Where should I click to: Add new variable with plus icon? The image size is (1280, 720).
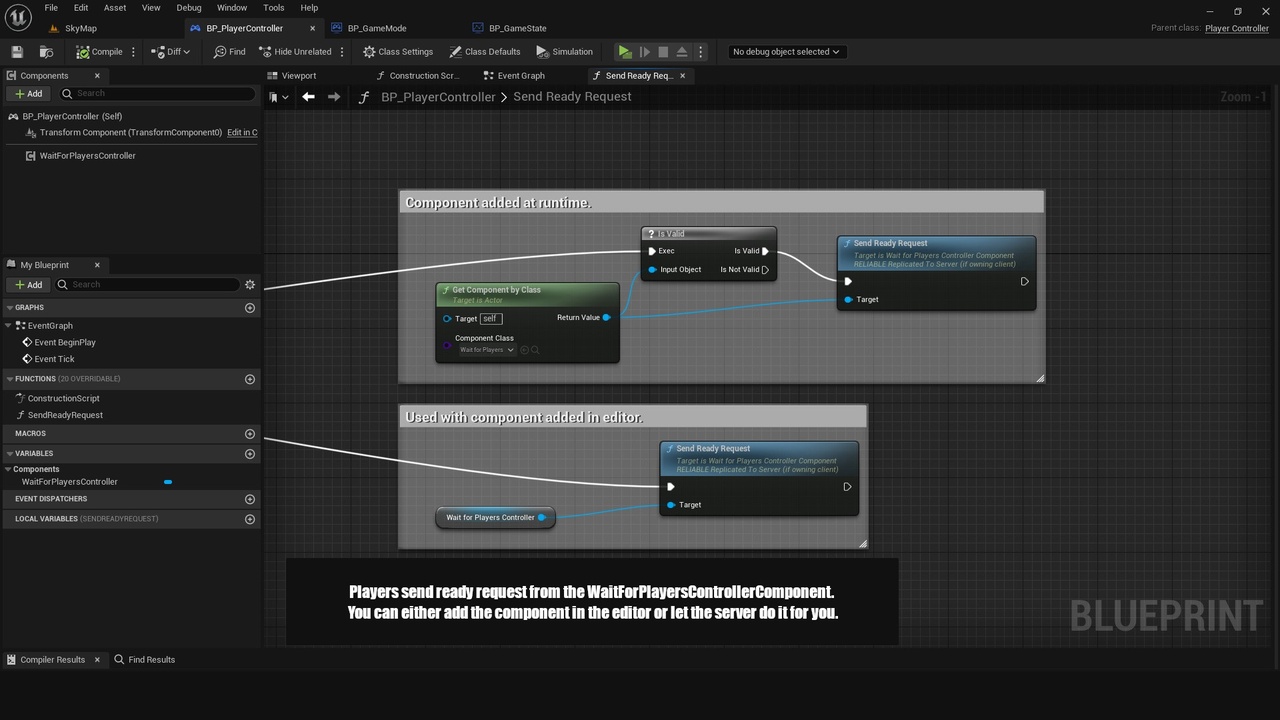click(x=250, y=454)
